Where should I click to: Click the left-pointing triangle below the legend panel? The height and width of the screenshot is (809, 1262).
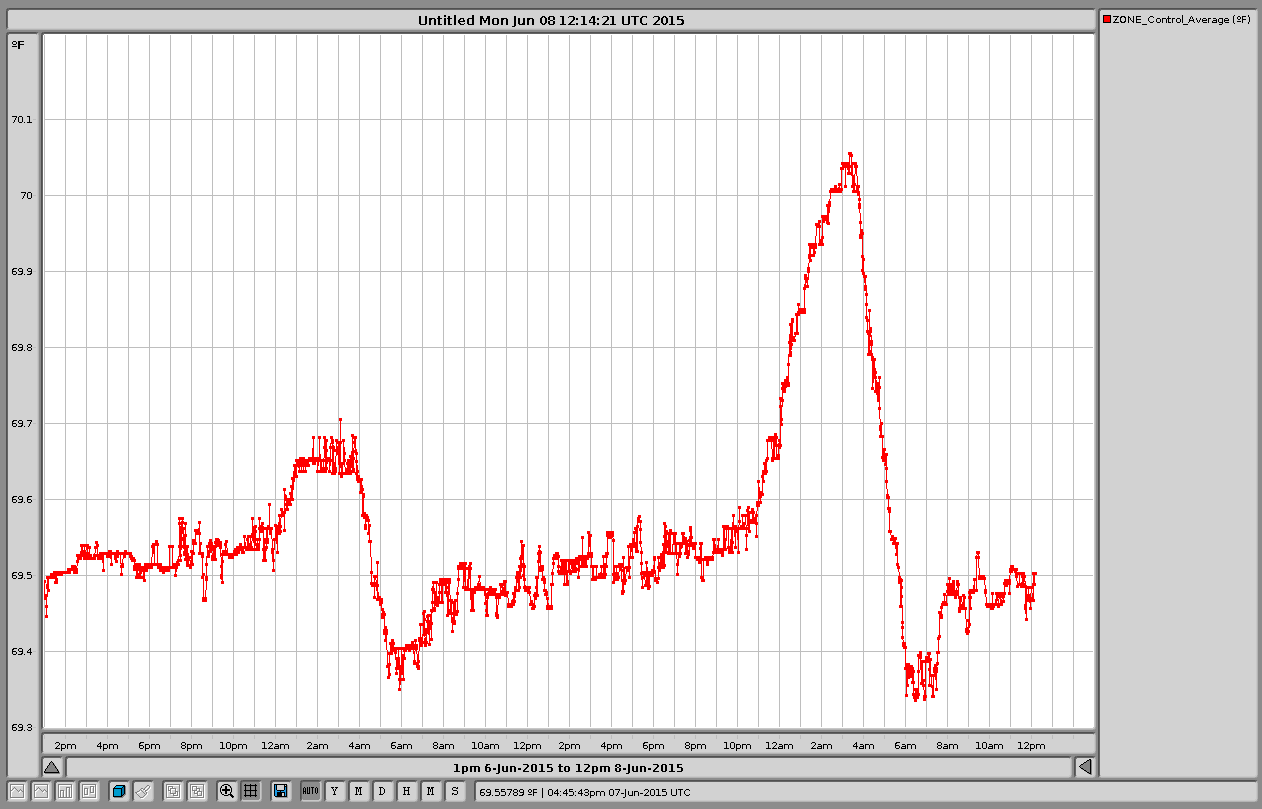pyautogui.click(x=1085, y=767)
